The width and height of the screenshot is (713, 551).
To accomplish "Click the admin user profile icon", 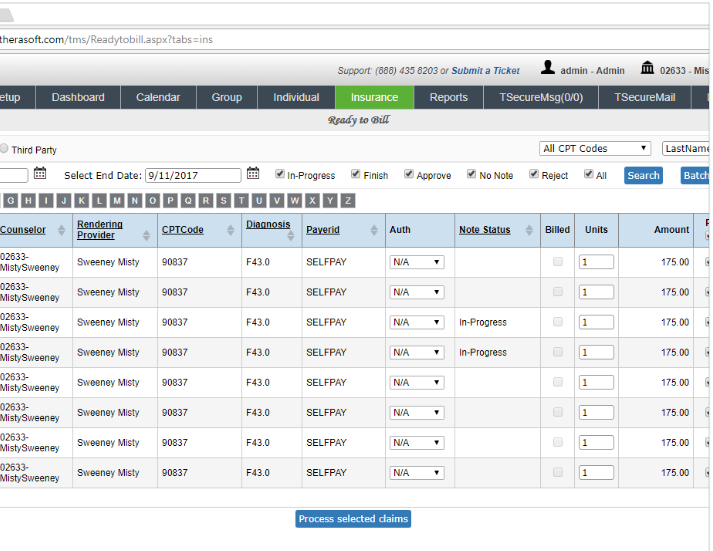I will pyautogui.click(x=548, y=67).
